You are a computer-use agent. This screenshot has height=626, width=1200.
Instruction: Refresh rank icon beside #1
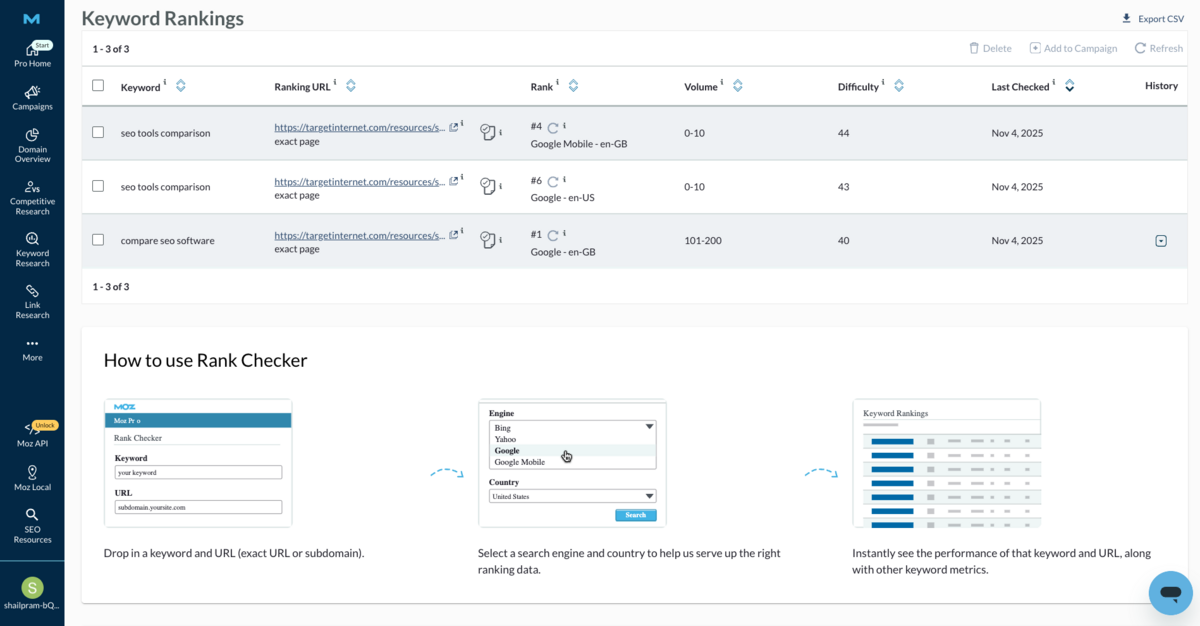point(553,236)
